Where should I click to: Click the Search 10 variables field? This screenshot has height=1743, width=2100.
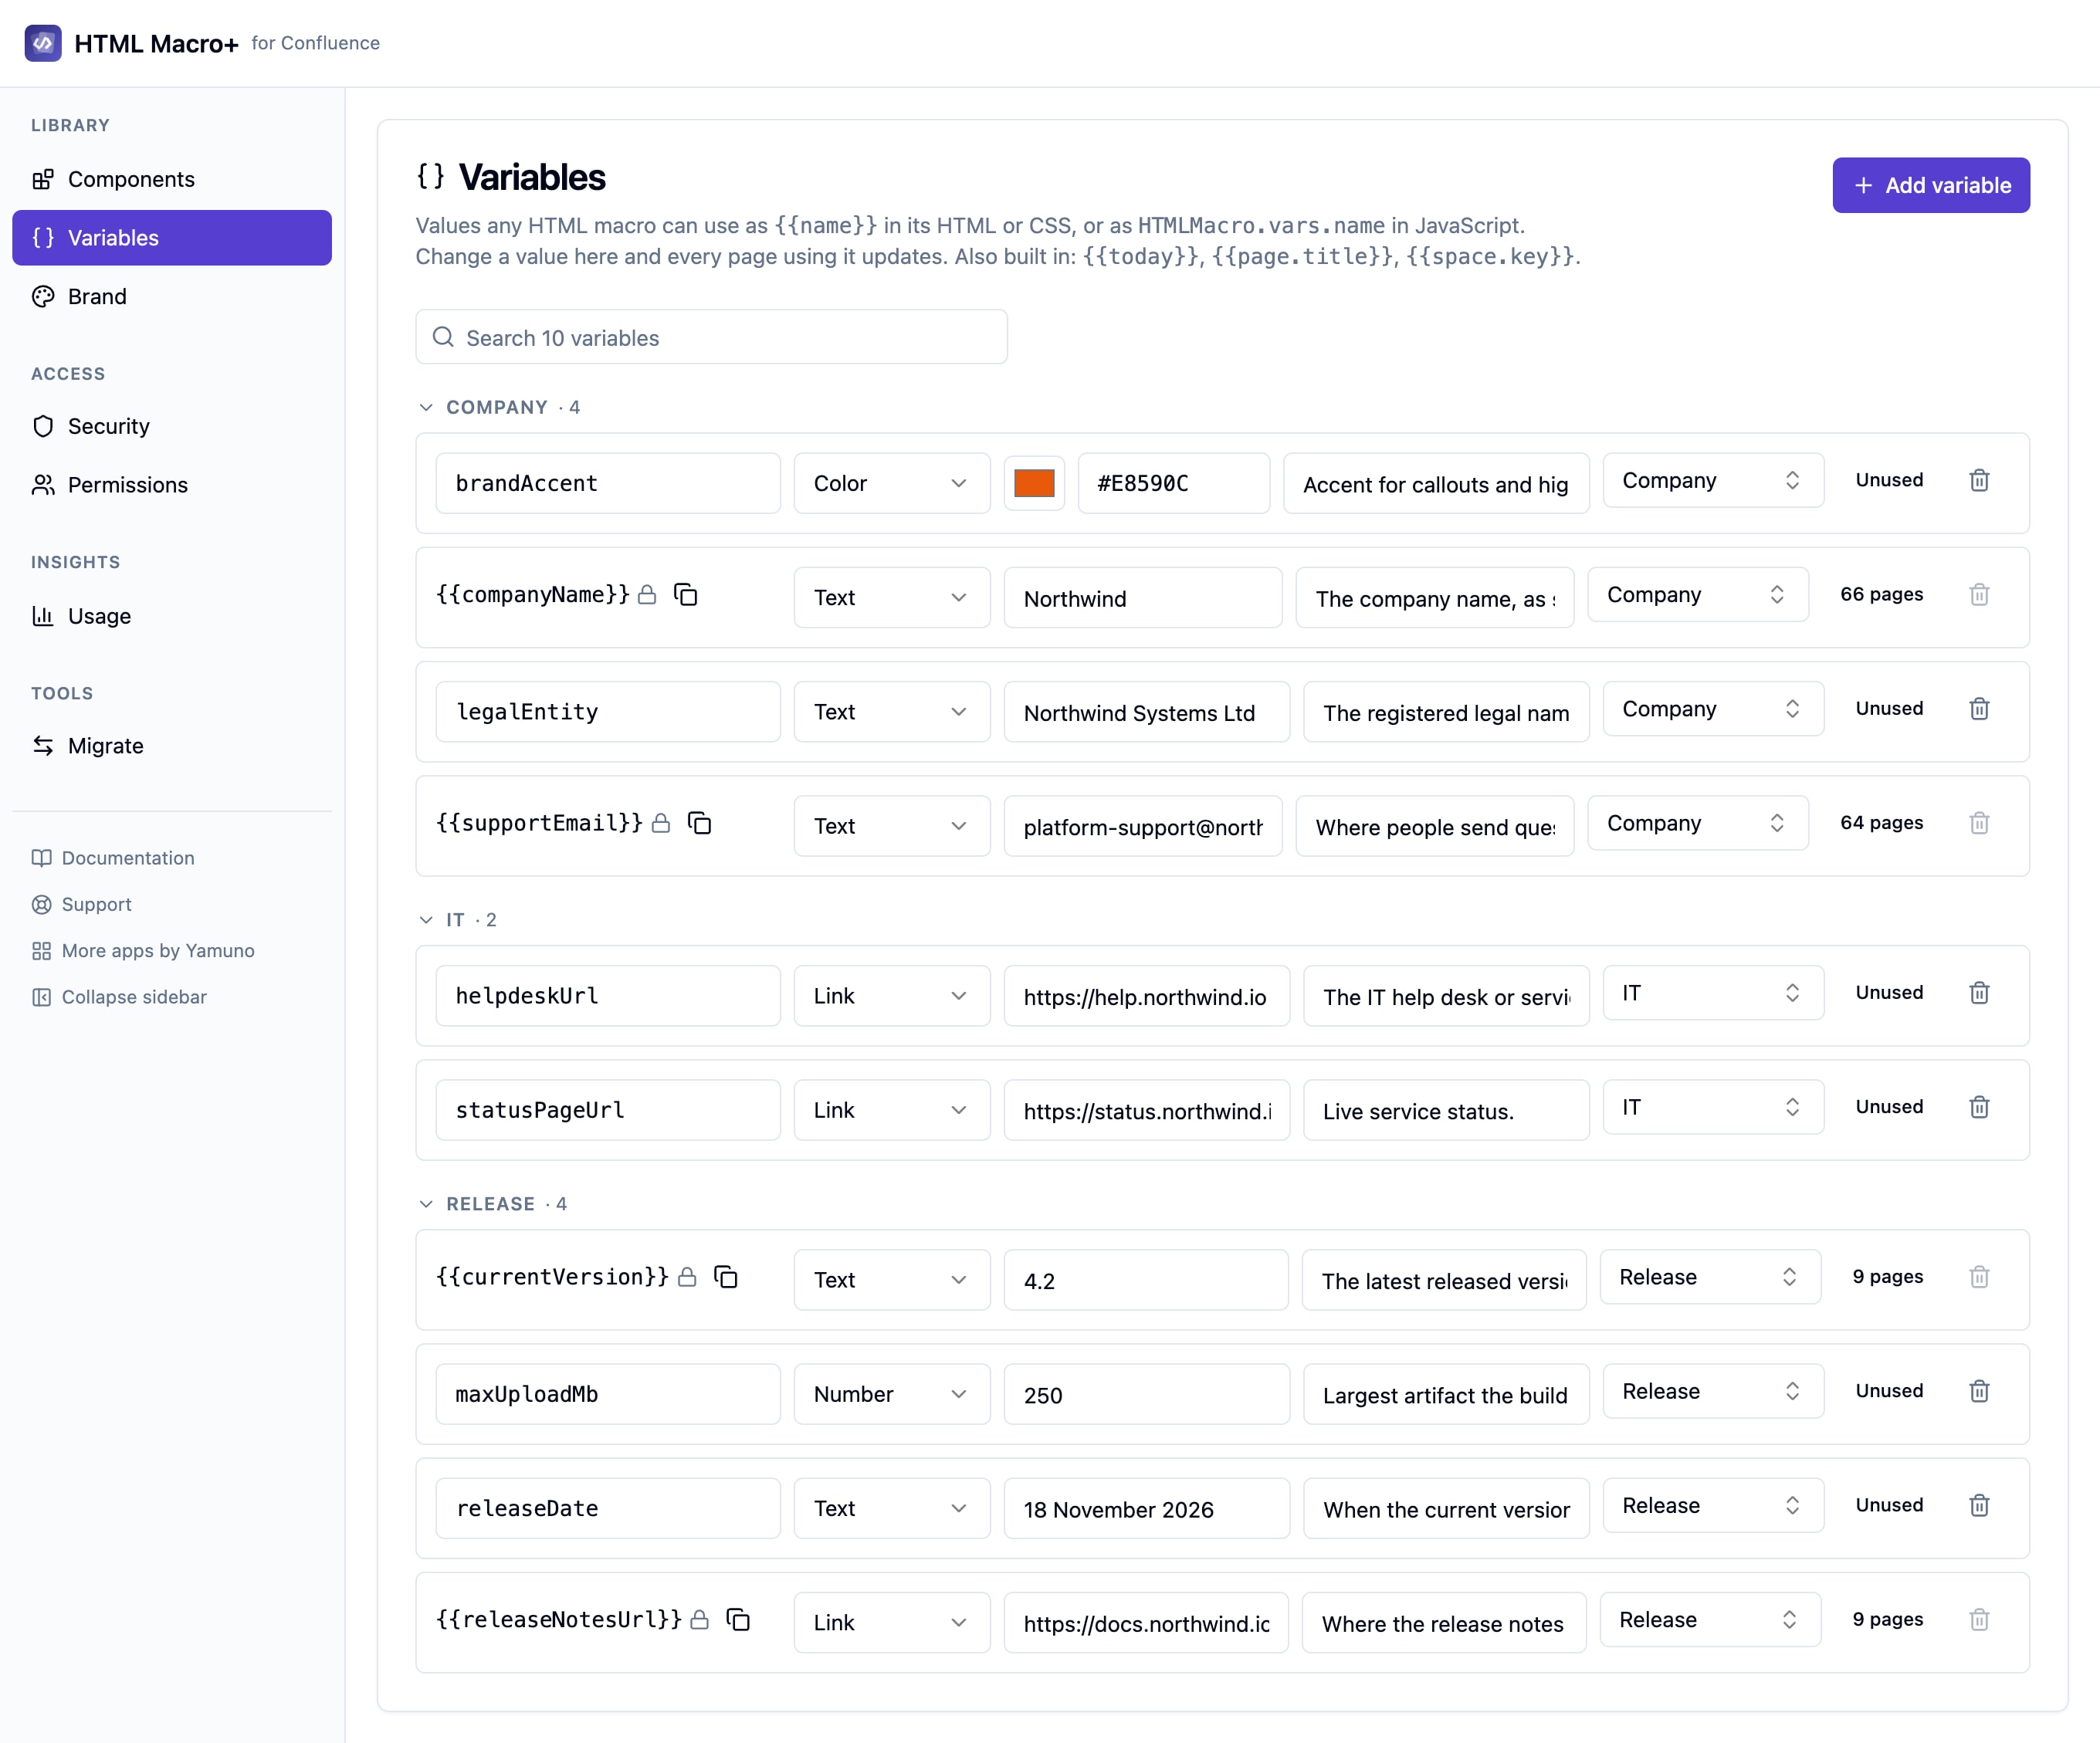coord(711,337)
